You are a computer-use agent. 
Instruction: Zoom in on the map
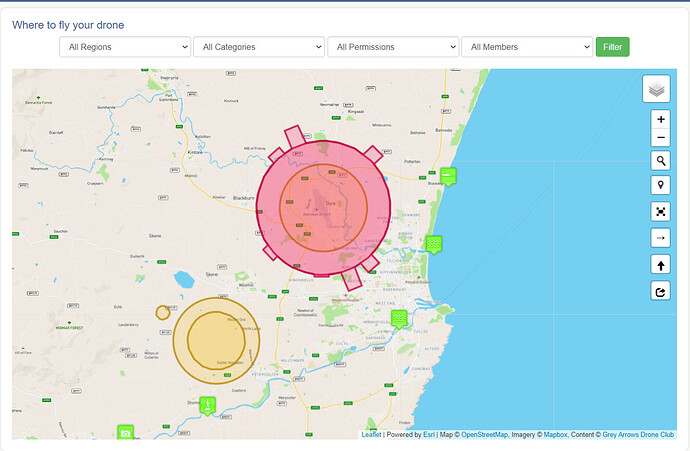click(660, 119)
